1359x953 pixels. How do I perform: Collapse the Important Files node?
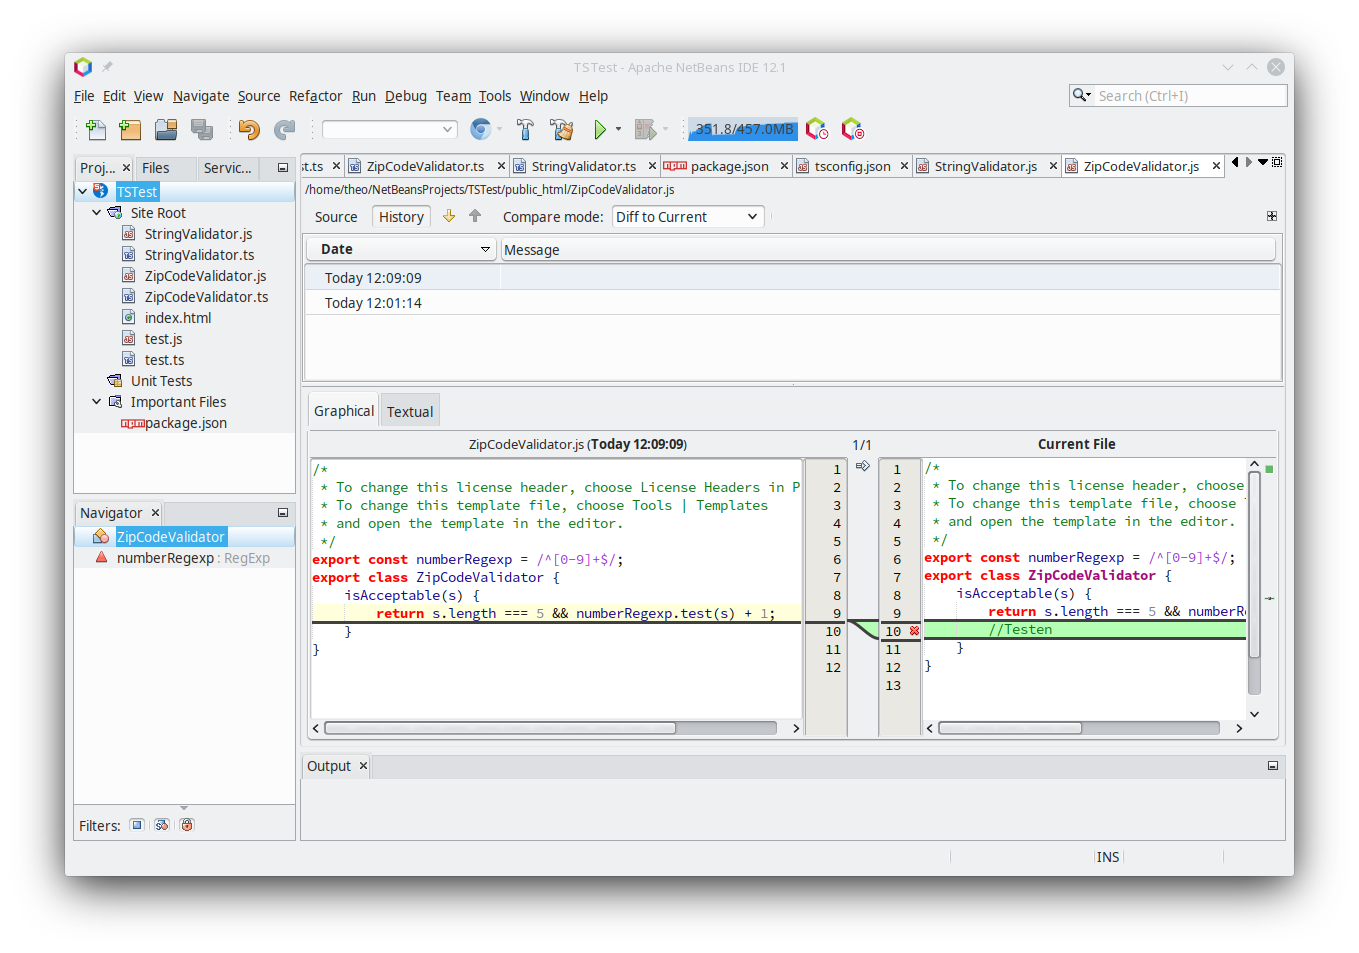[x=96, y=401]
